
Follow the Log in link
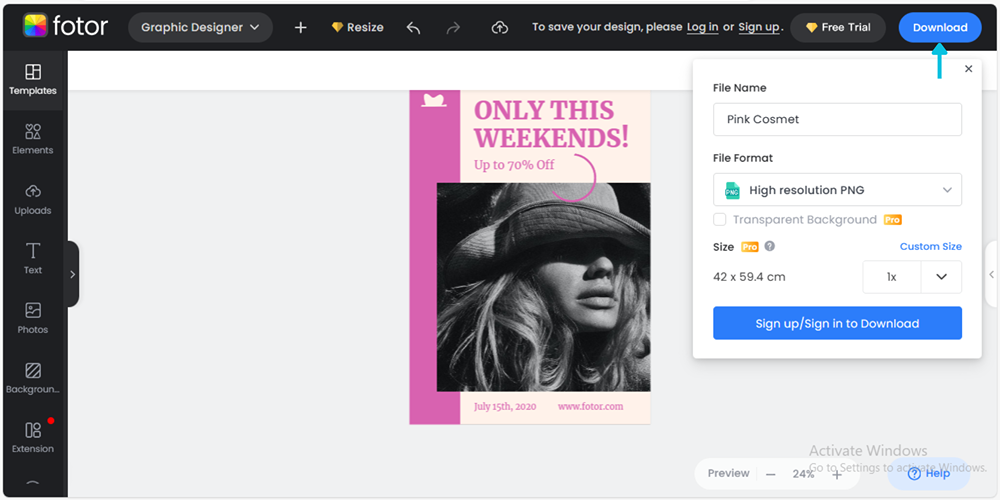pos(702,28)
